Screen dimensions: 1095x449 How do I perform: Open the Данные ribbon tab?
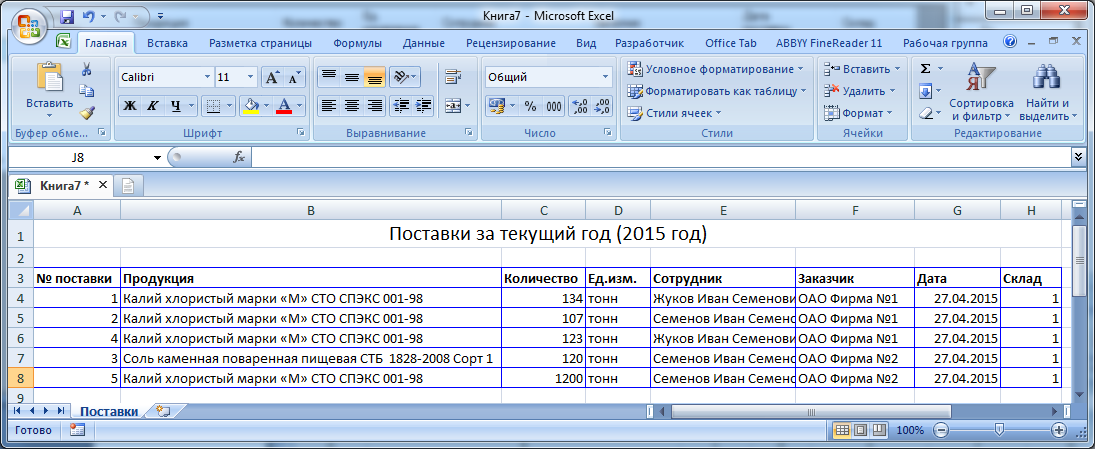pyautogui.click(x=424, y=43)
